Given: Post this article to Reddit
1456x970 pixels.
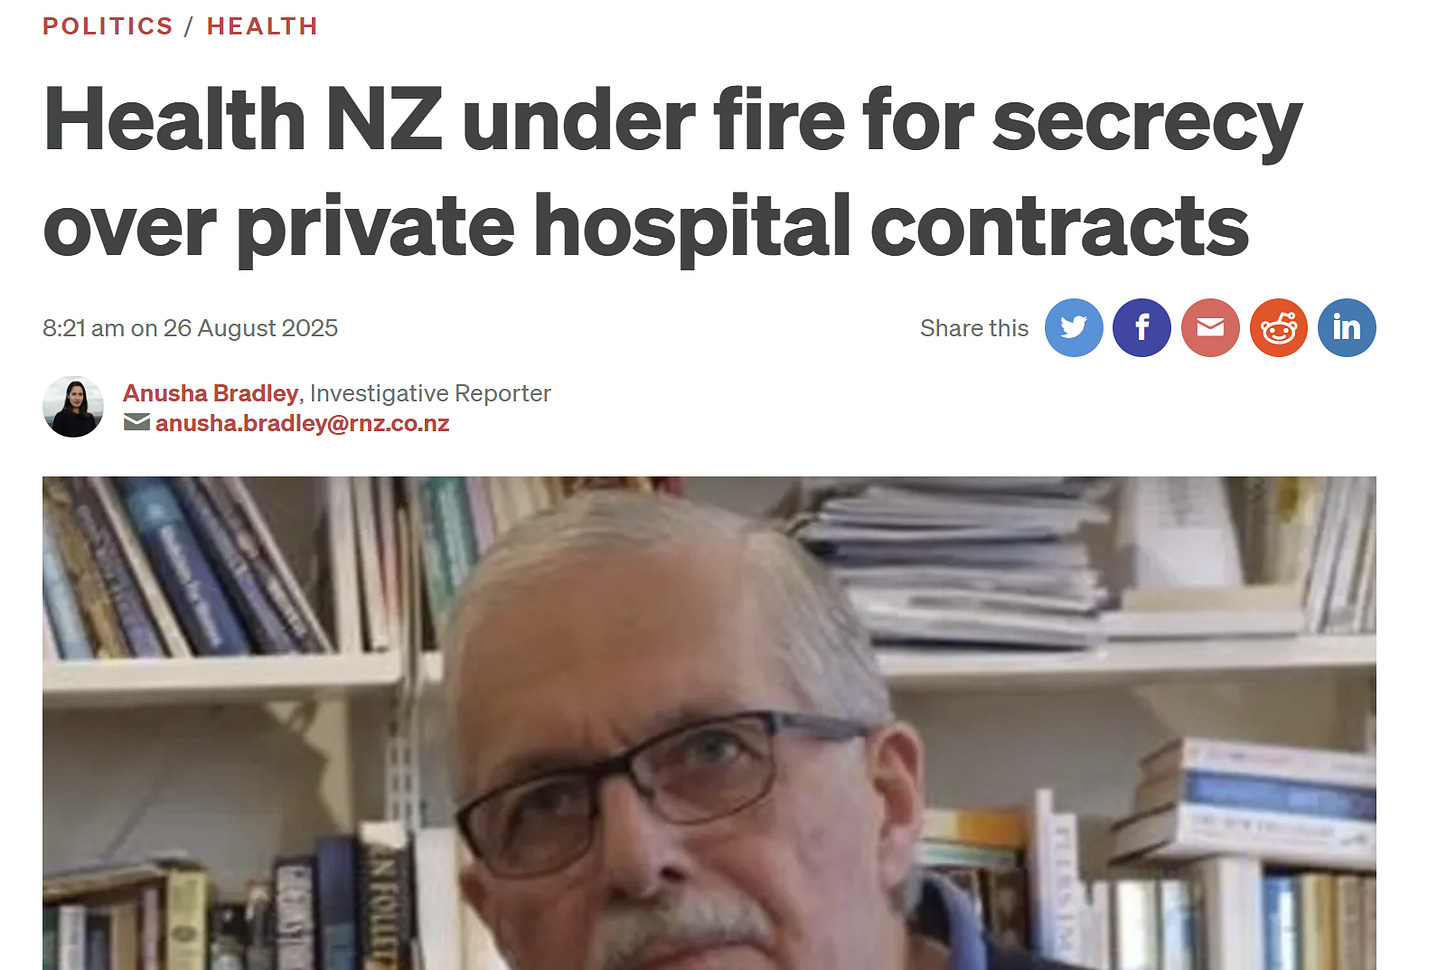Looking at the screenshot, I should click(x=1279, y=327).
